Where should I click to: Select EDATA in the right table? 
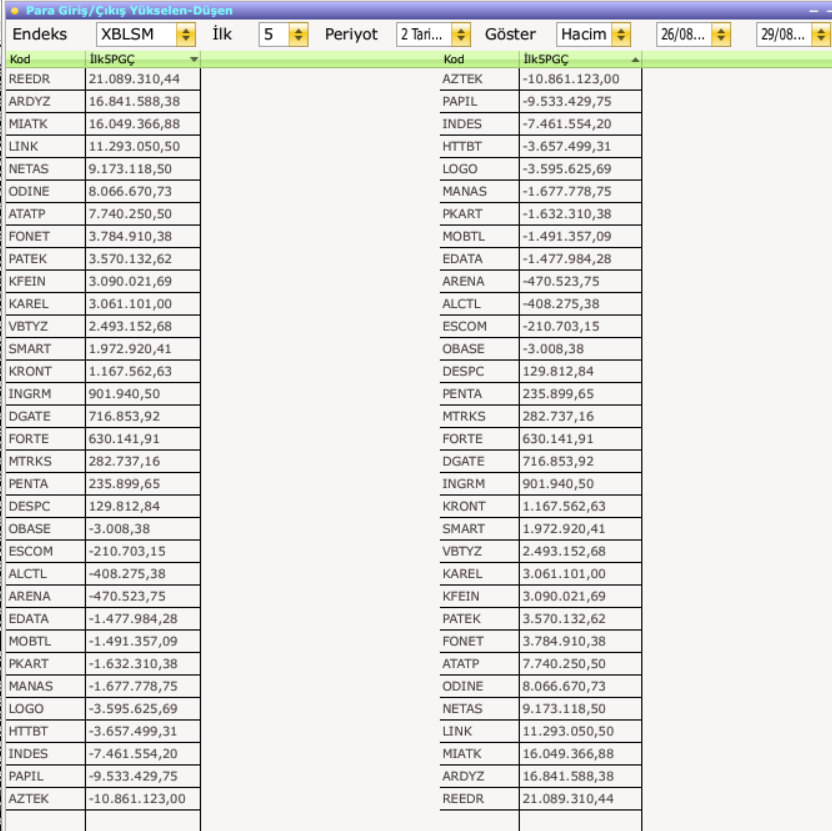[x=463, y=259]
